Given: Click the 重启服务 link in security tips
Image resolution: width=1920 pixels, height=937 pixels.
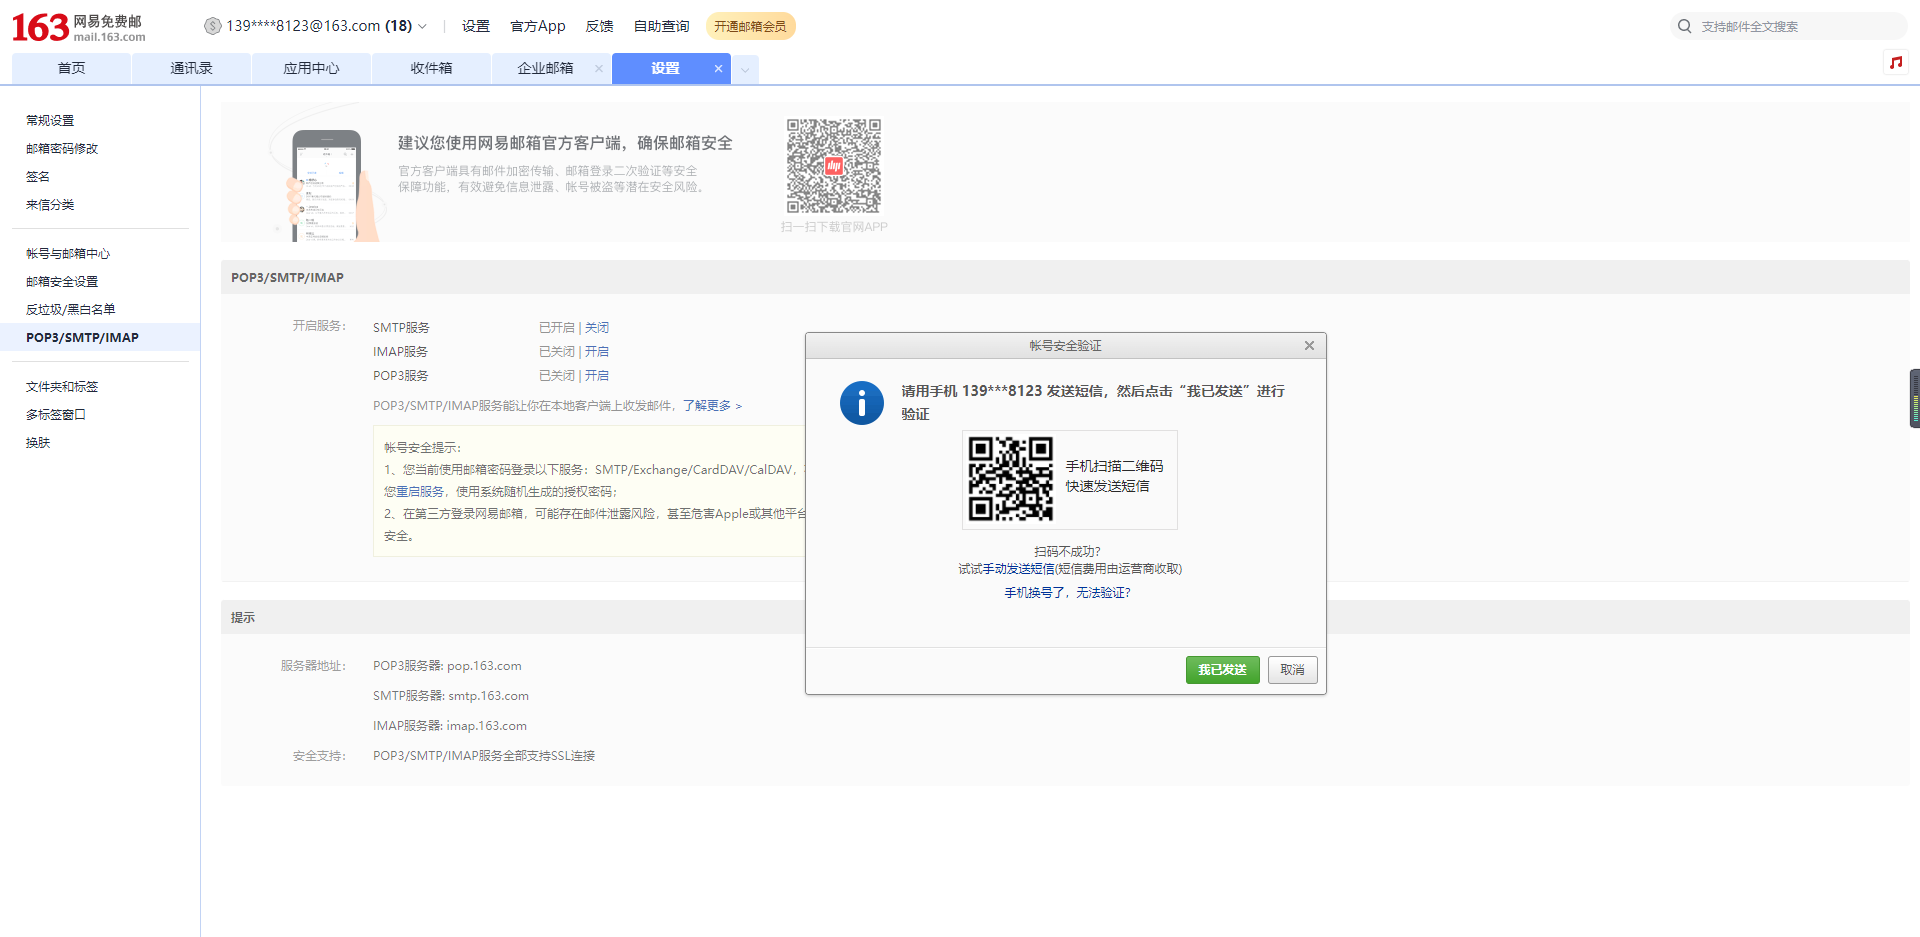Looking at the screenshot, I should pos(420,492).
